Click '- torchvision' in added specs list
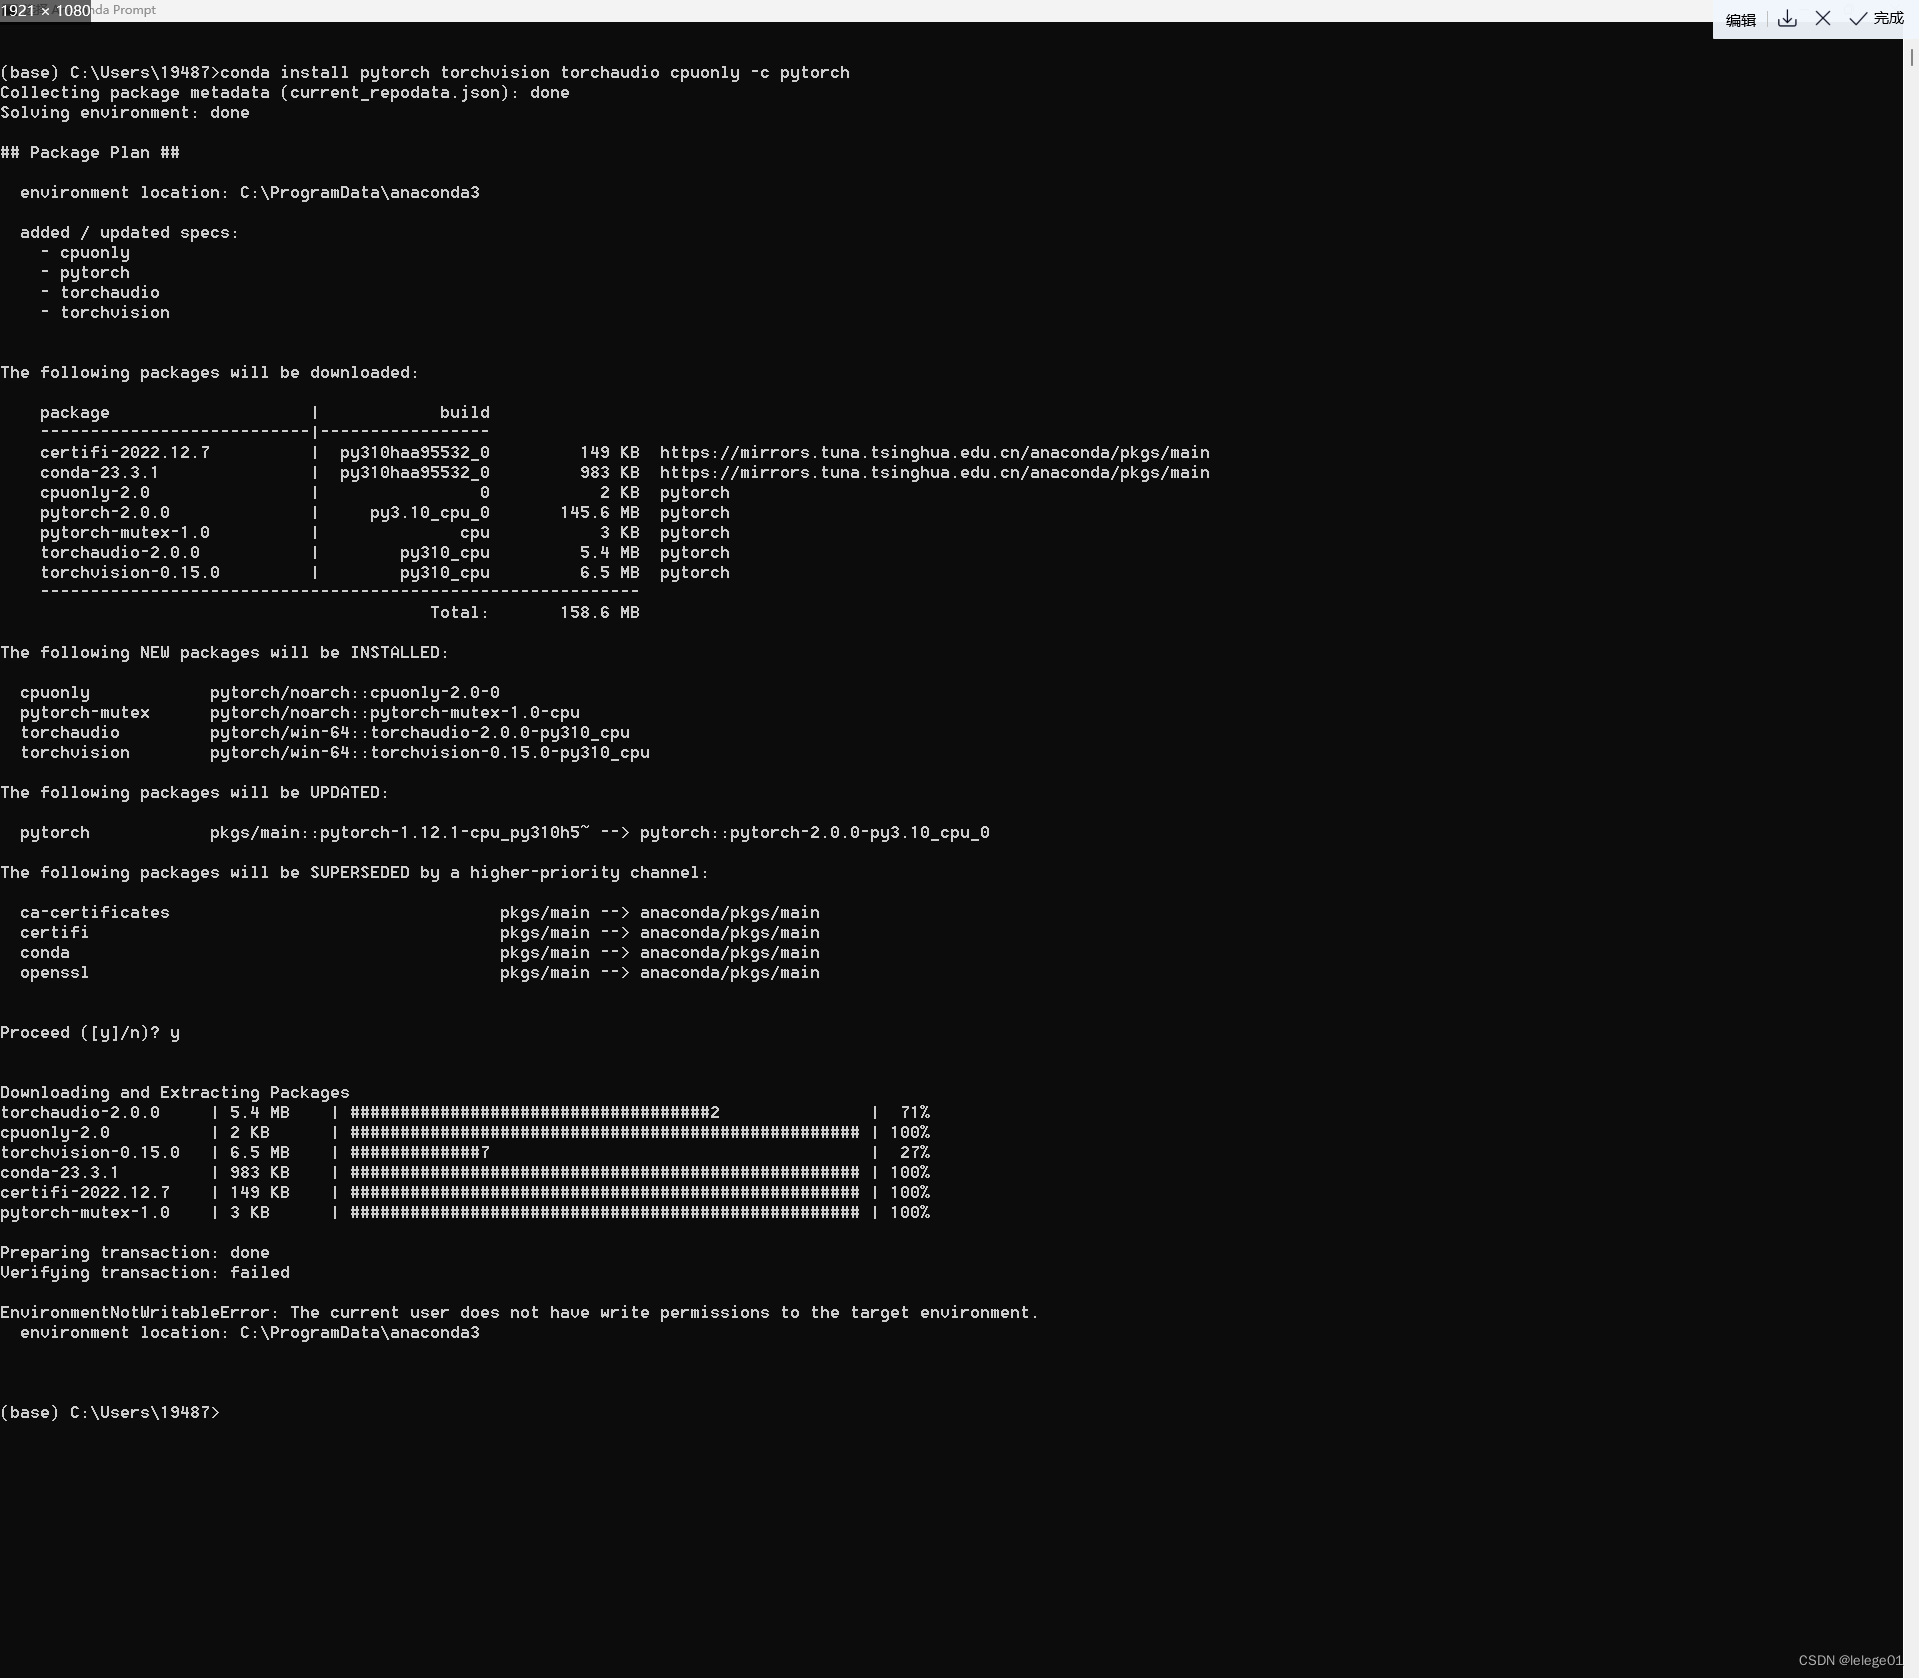1919x1678 pixels. click(105, 312)
